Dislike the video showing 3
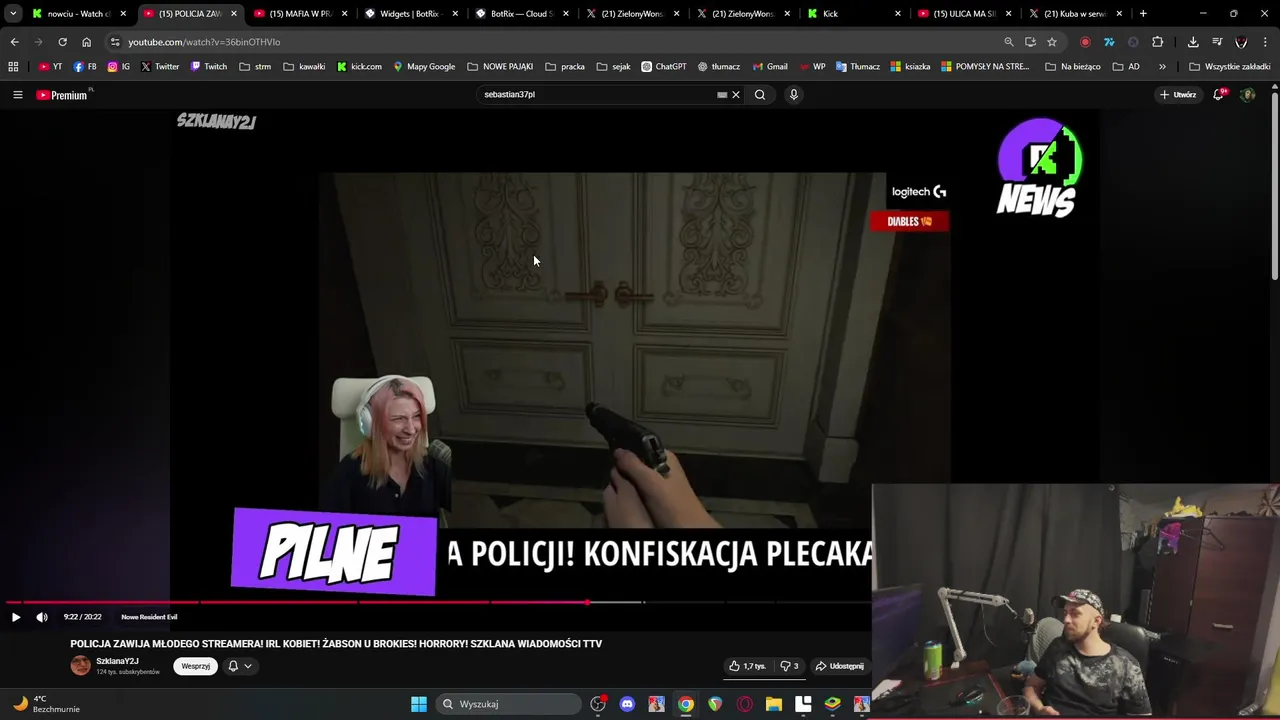1280x720 pixels. click(789, 666)
